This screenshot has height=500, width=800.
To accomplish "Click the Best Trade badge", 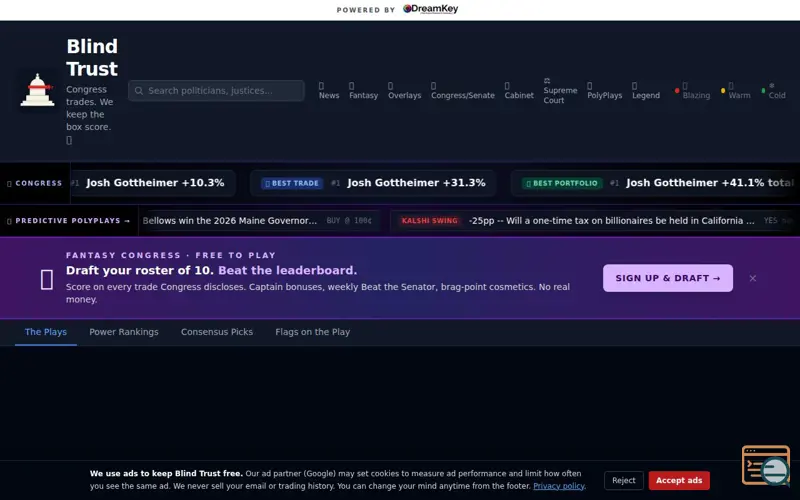I will coord(292,183).
